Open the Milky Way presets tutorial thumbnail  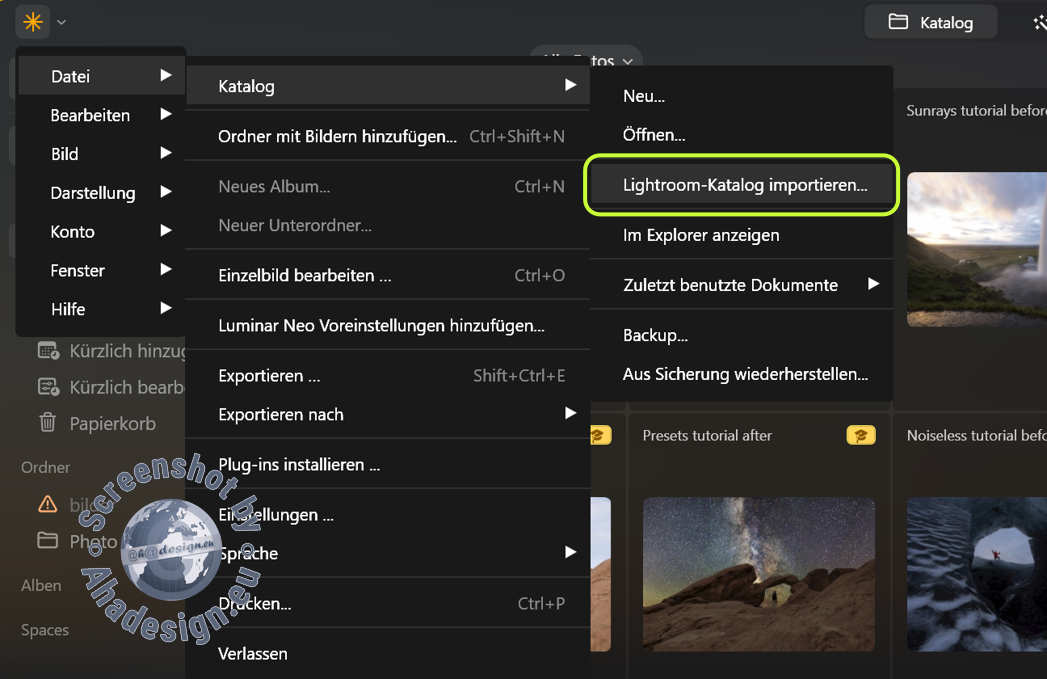(x=759, y=574)
